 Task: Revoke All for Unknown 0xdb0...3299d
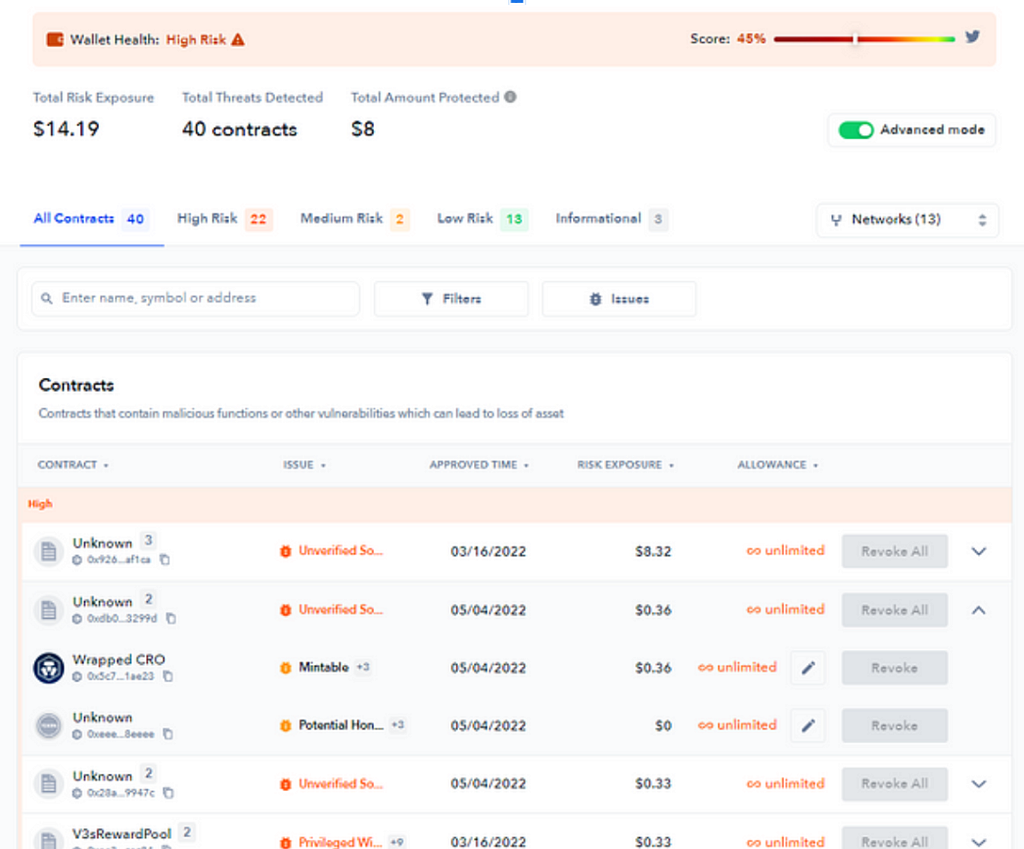(x=894, y=610)
